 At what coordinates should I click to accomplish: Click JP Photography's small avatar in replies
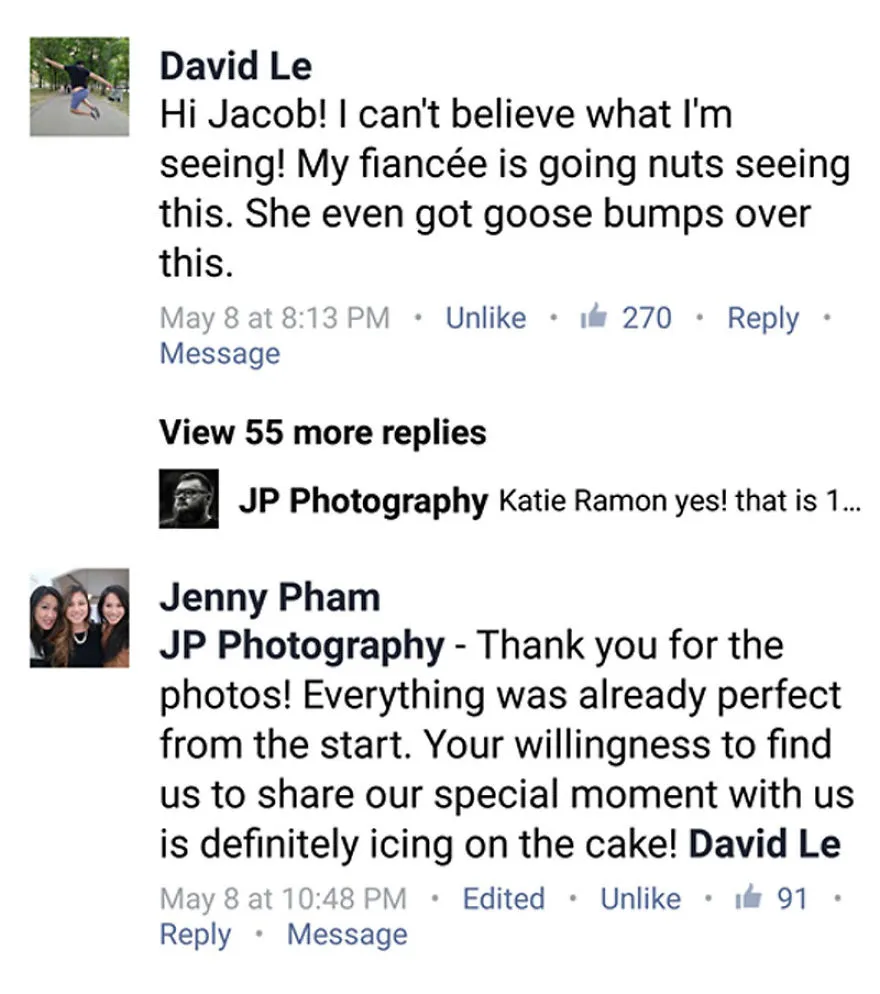click(188, 499)
